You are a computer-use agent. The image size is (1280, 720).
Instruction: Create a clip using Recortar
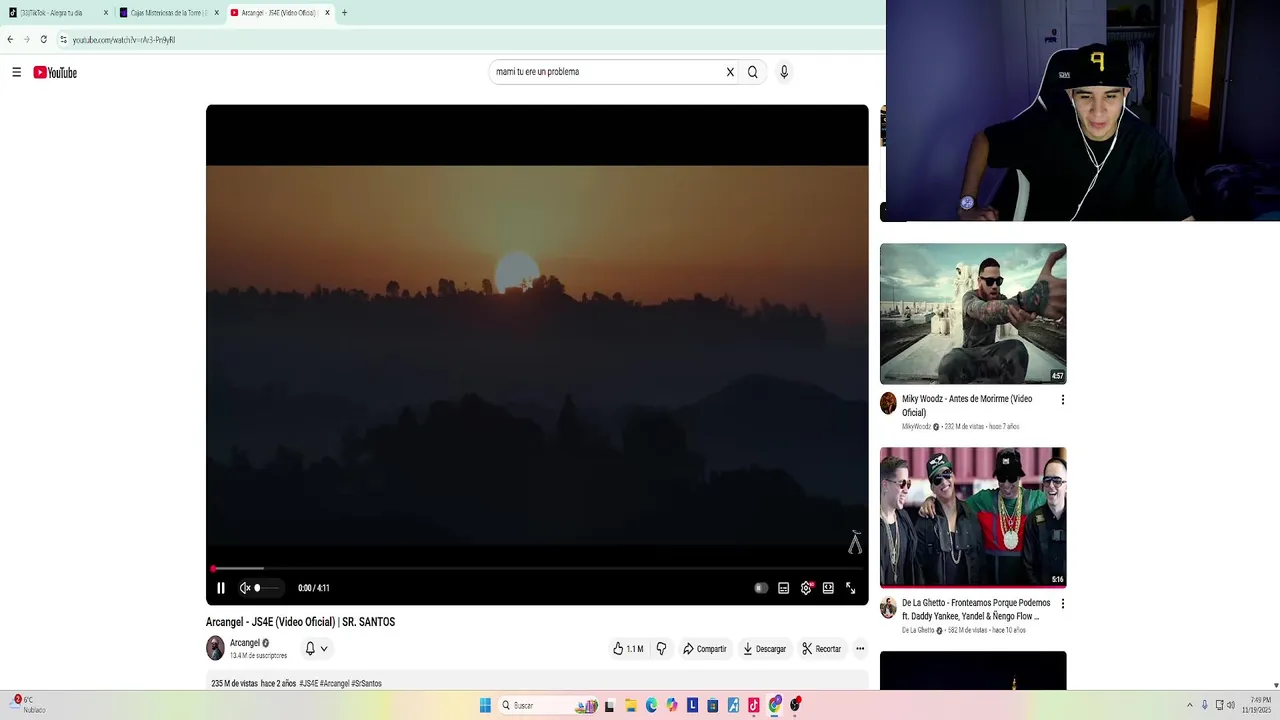pyautogui.click(x=822, y=649)
